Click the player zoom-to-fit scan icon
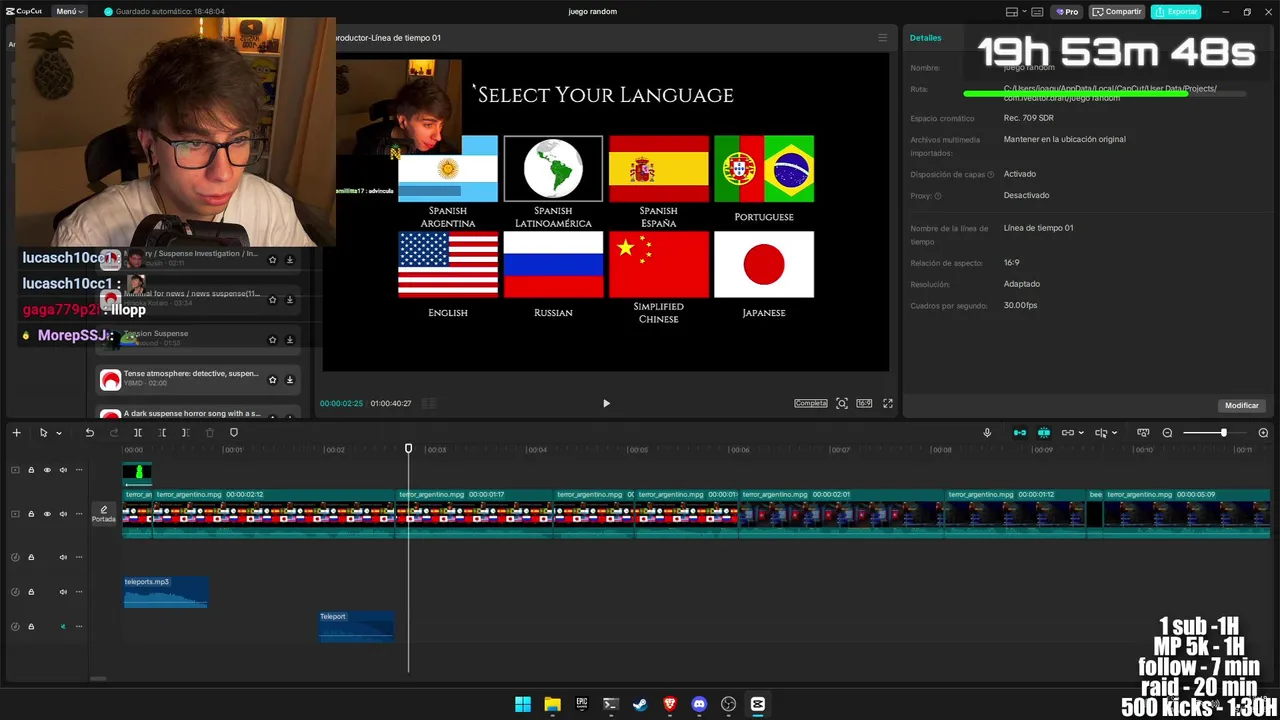 [x=842, y=403]
